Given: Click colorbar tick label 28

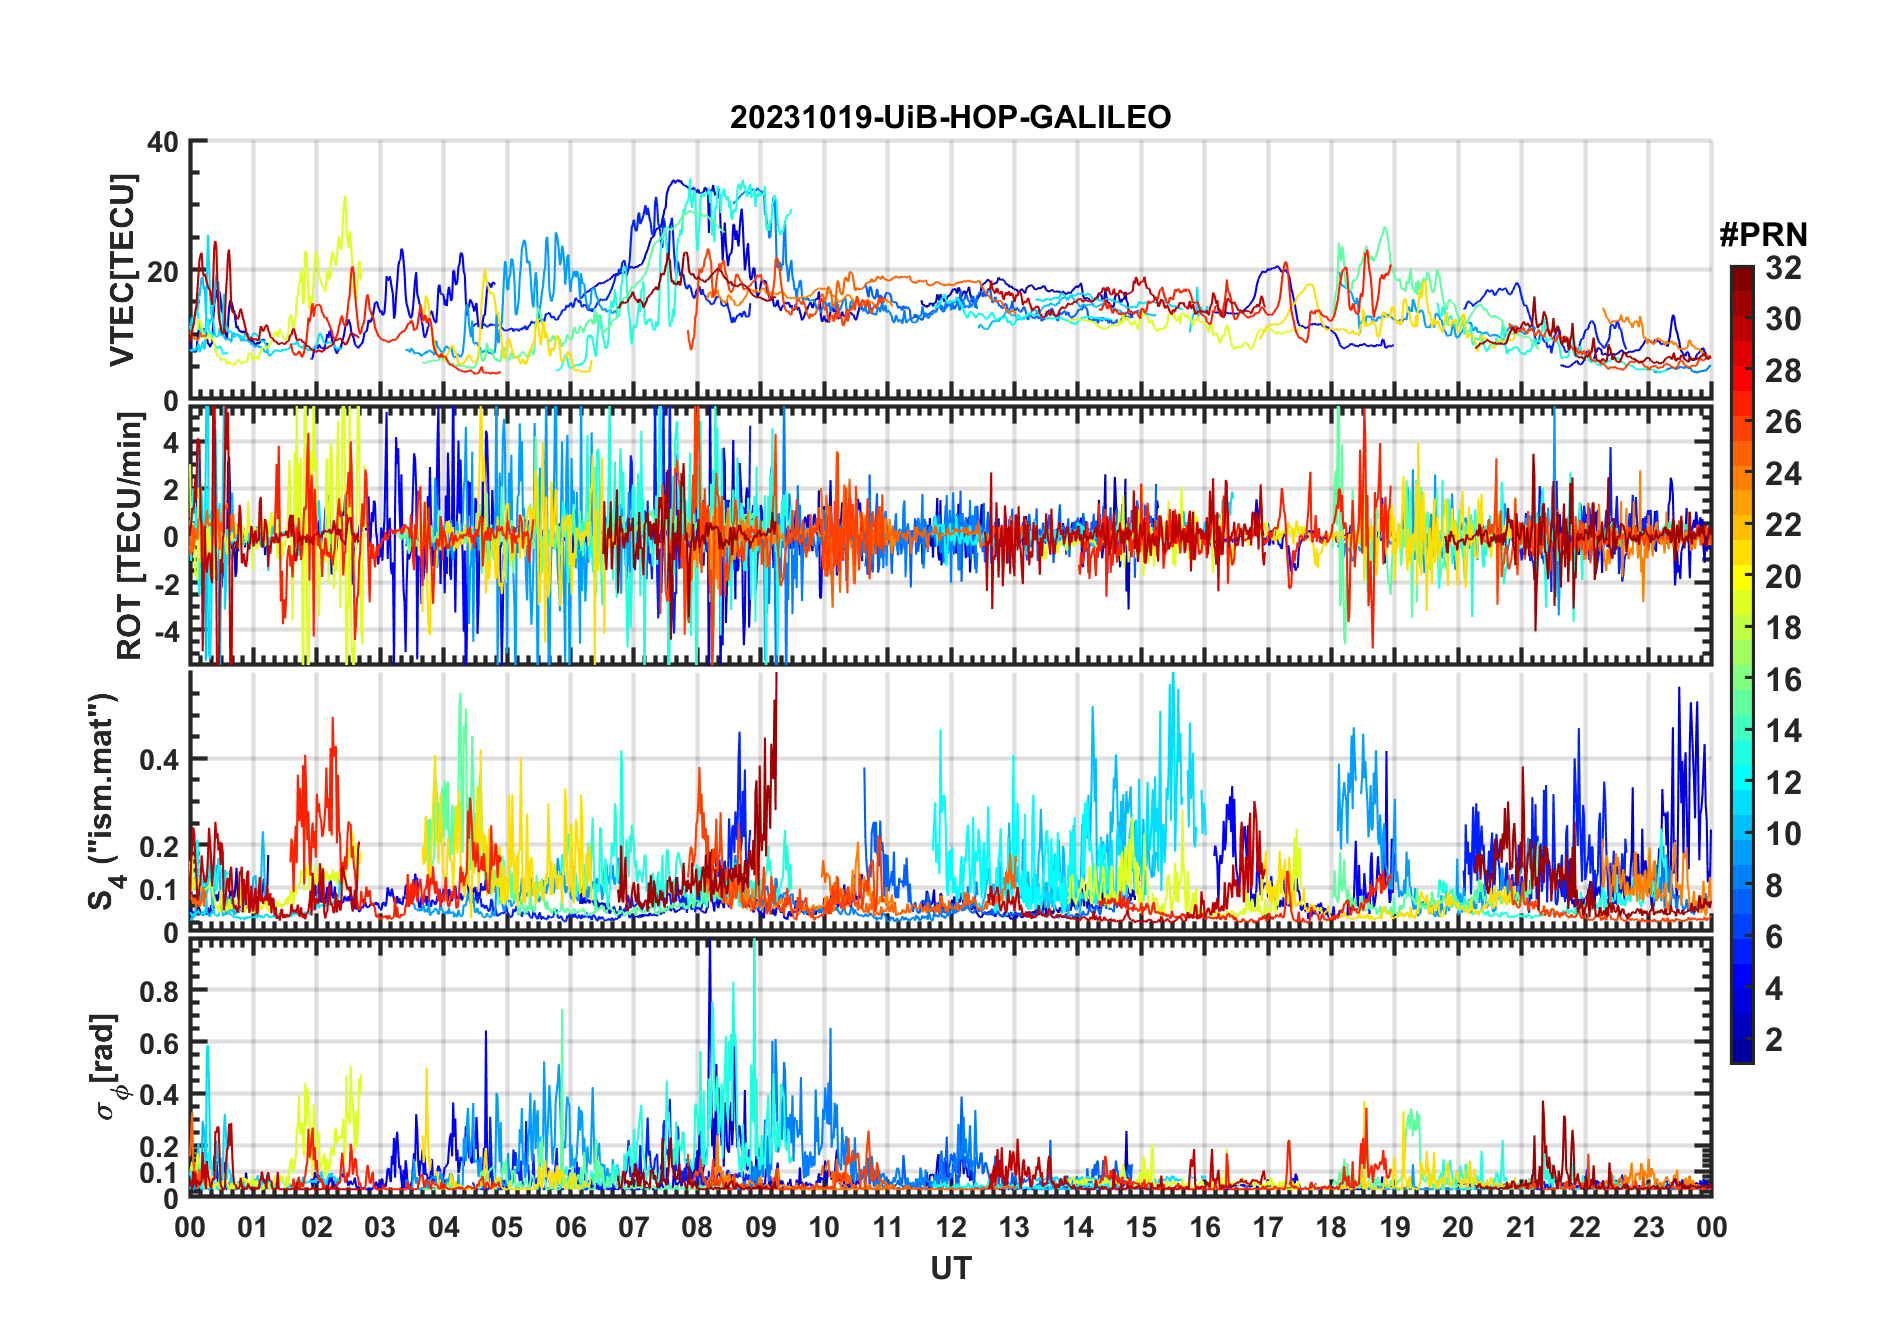Looking at the screenshot, I should [x=1784, y=371].
